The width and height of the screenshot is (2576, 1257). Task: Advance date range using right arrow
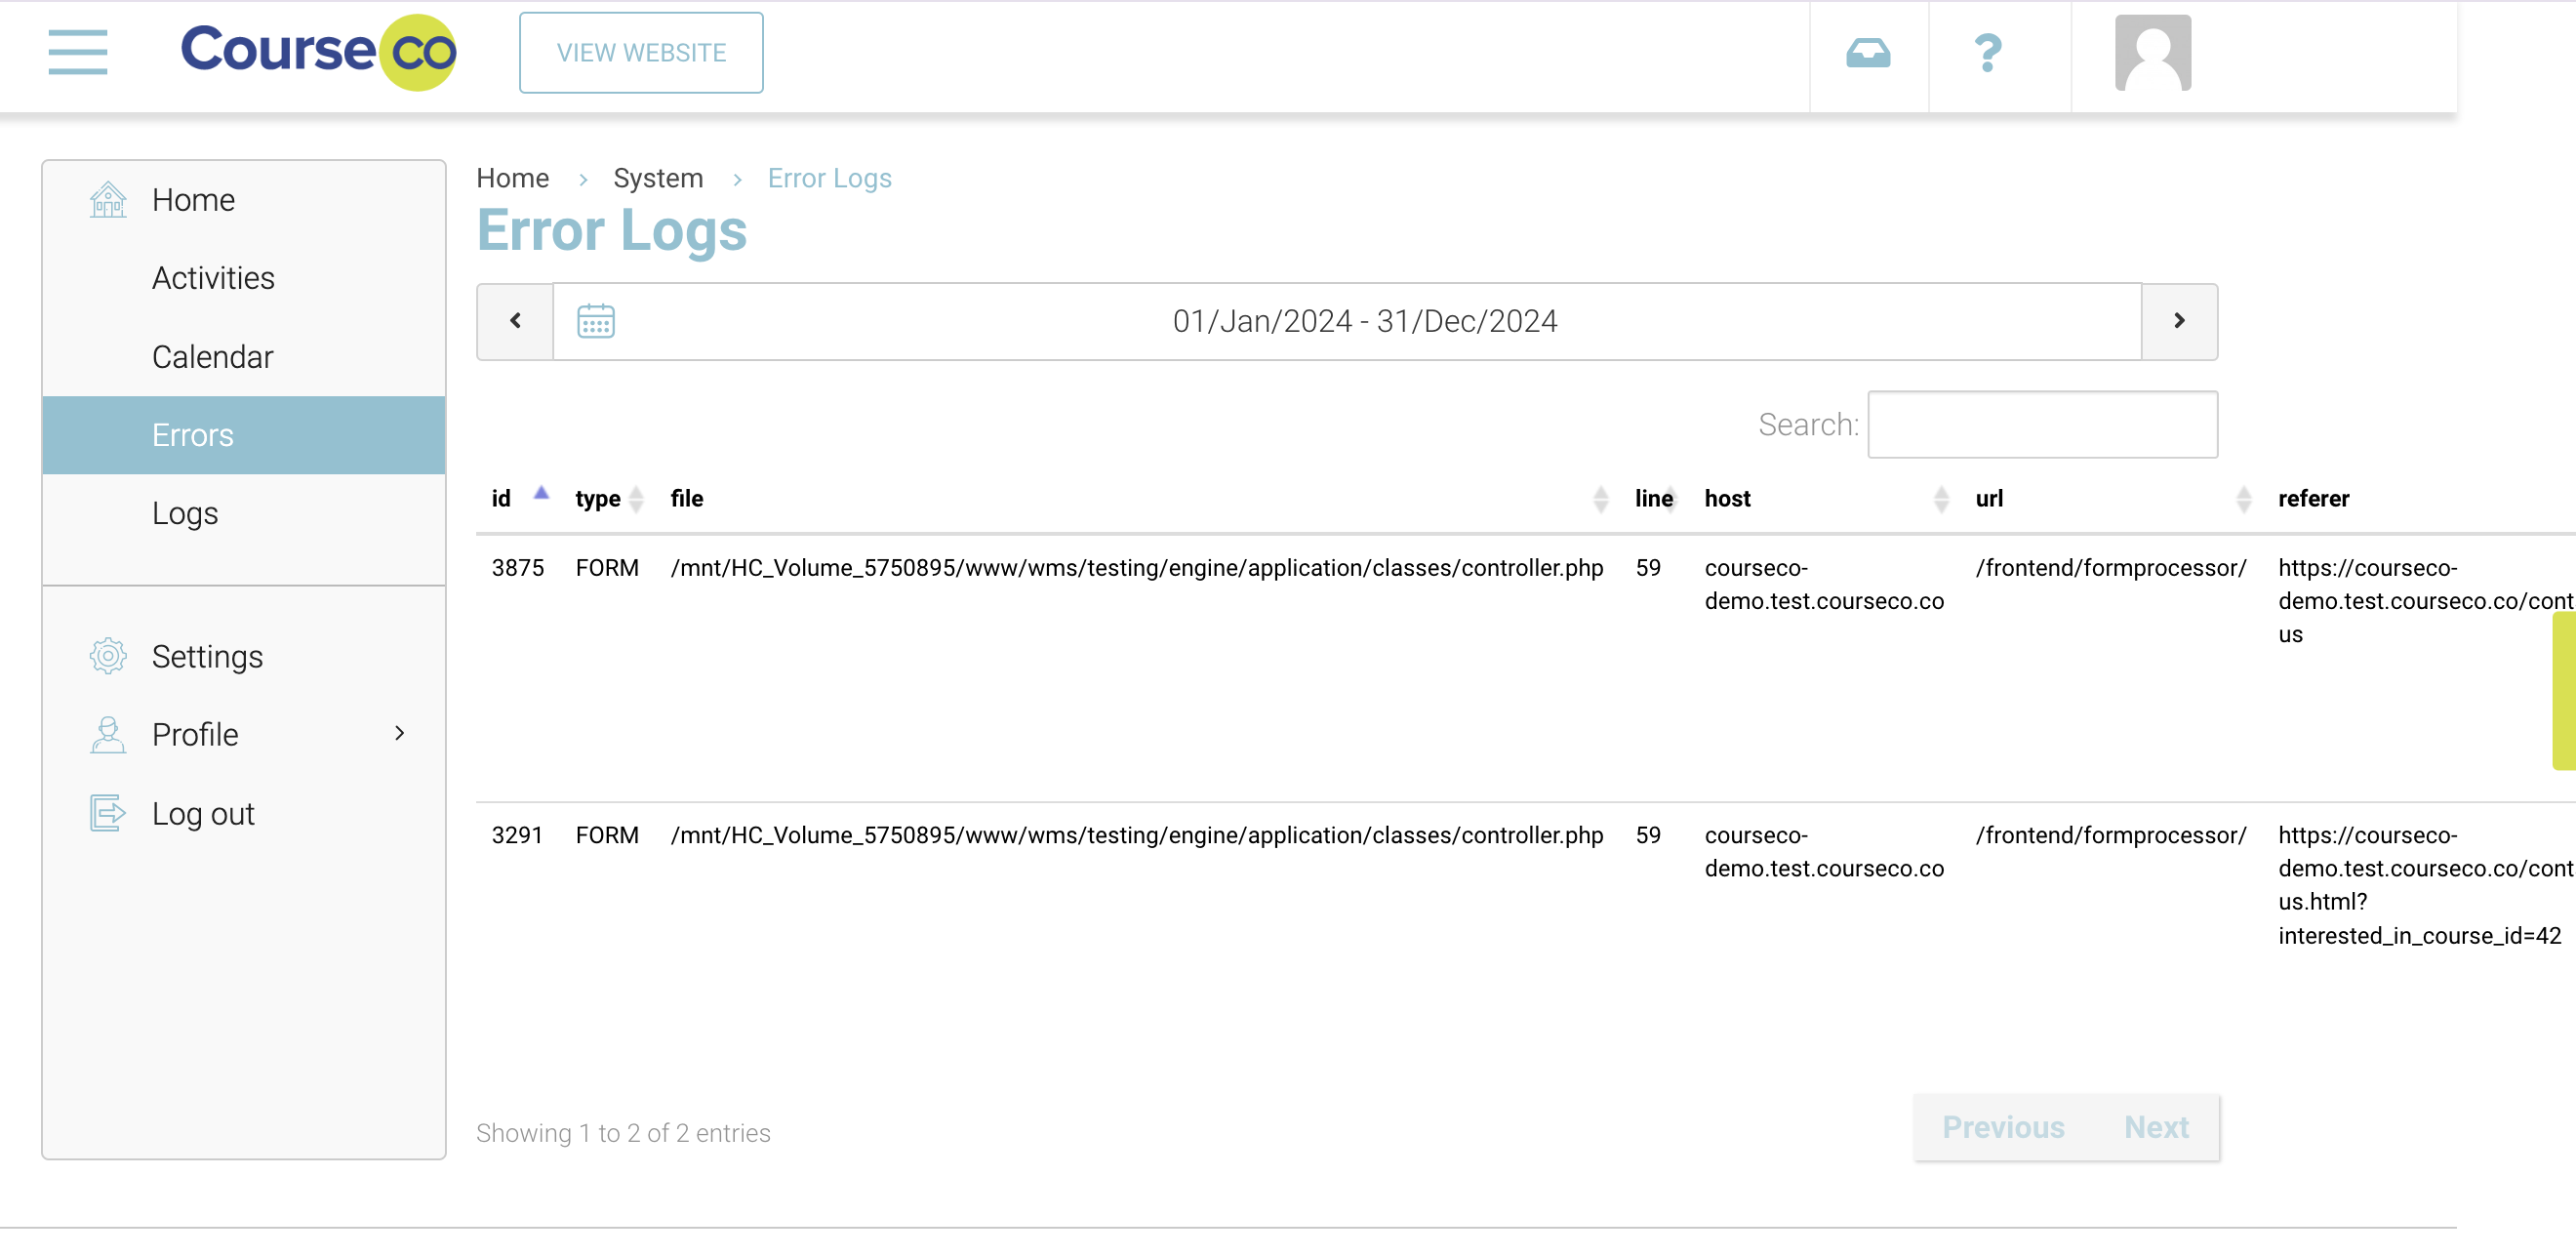click(x=2179, y=321)
